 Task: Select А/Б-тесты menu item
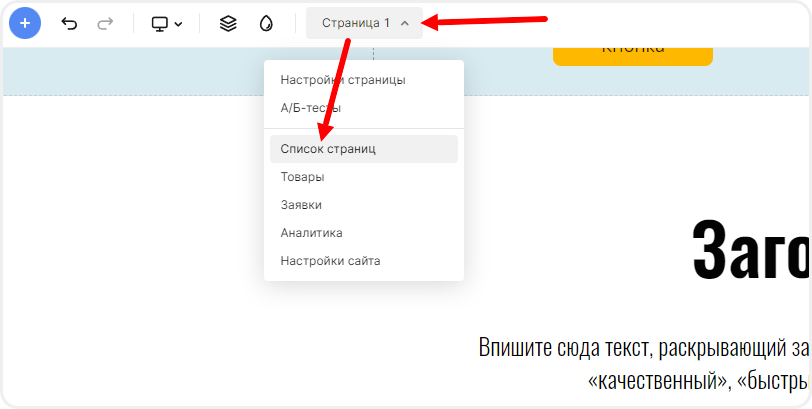311,107
